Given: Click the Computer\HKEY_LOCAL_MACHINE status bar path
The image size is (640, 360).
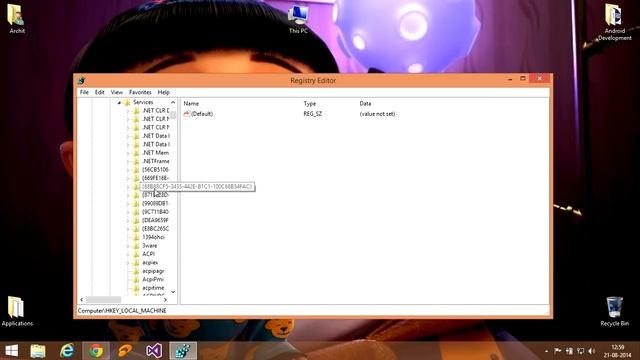Looking at the screenshot, I should click(x=122, y=311).
